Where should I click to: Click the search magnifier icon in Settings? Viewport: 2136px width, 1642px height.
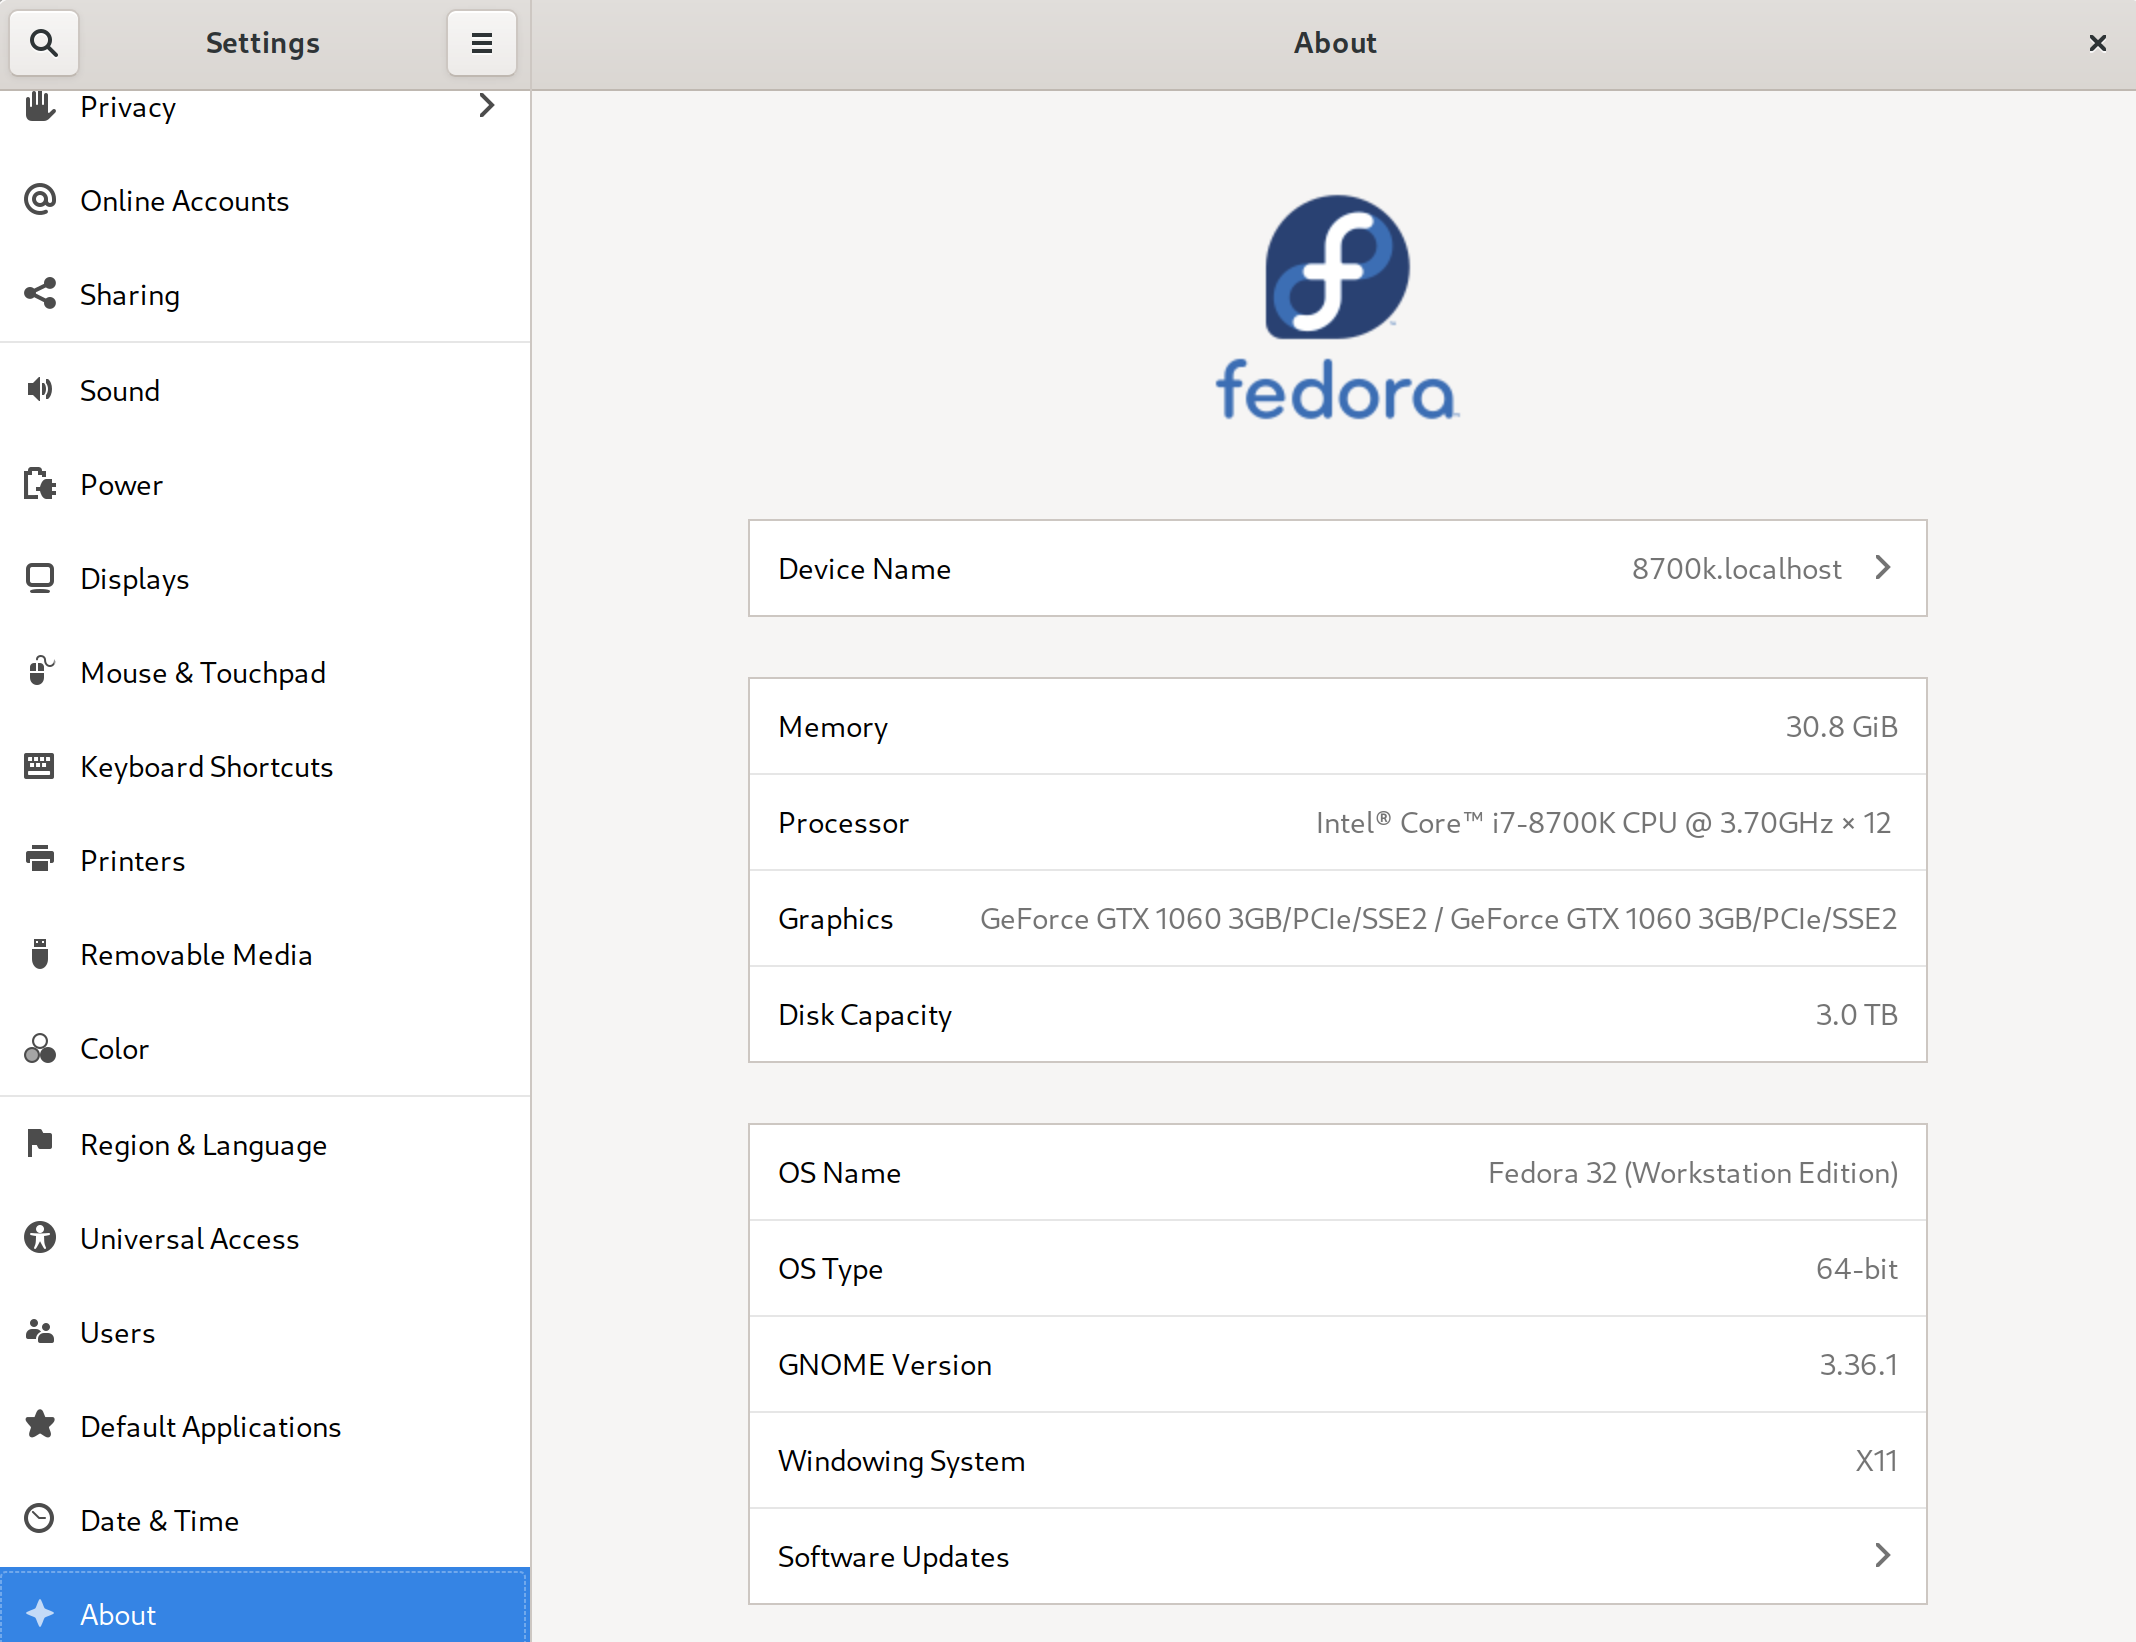coord(43,43)
